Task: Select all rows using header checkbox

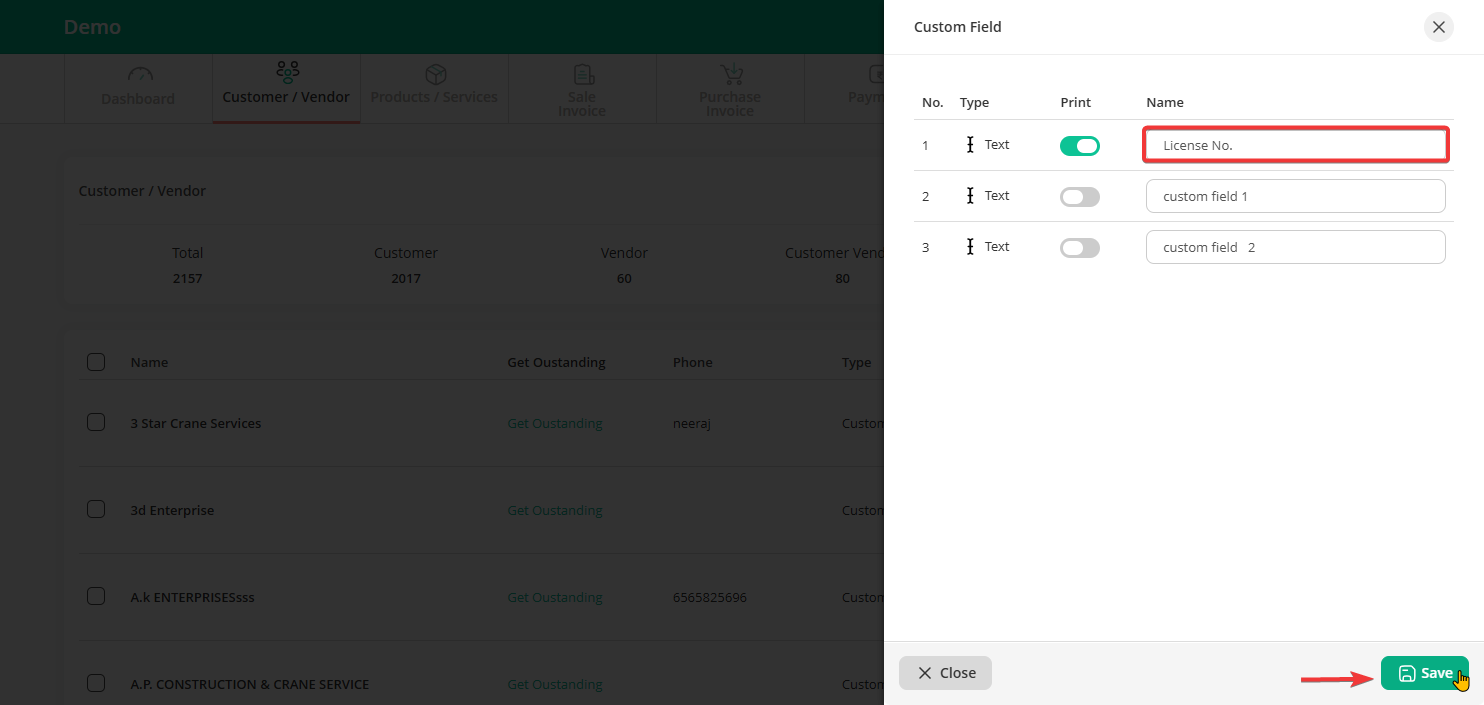Action: click(96, 362)
